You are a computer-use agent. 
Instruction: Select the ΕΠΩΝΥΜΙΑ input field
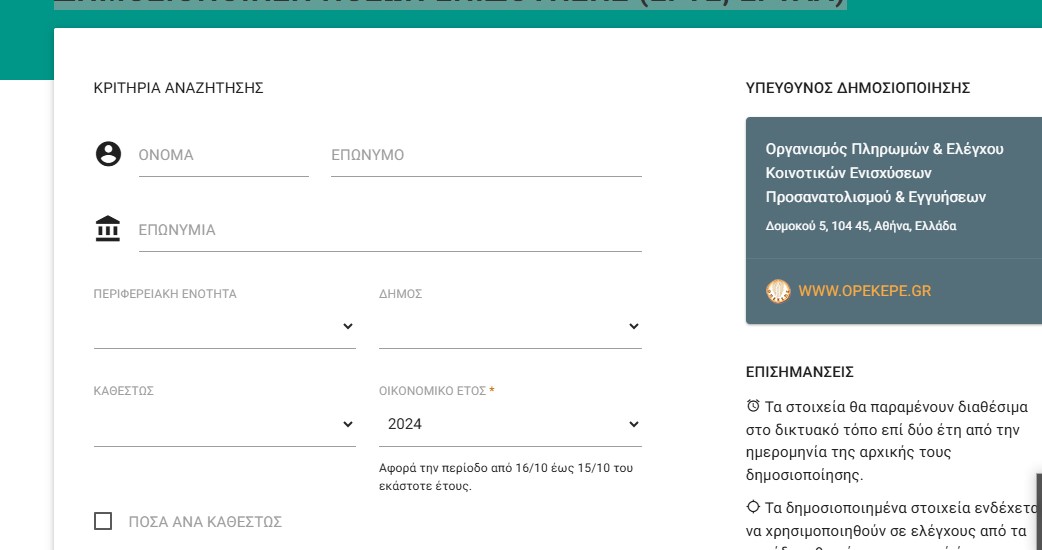click(390, 231)
